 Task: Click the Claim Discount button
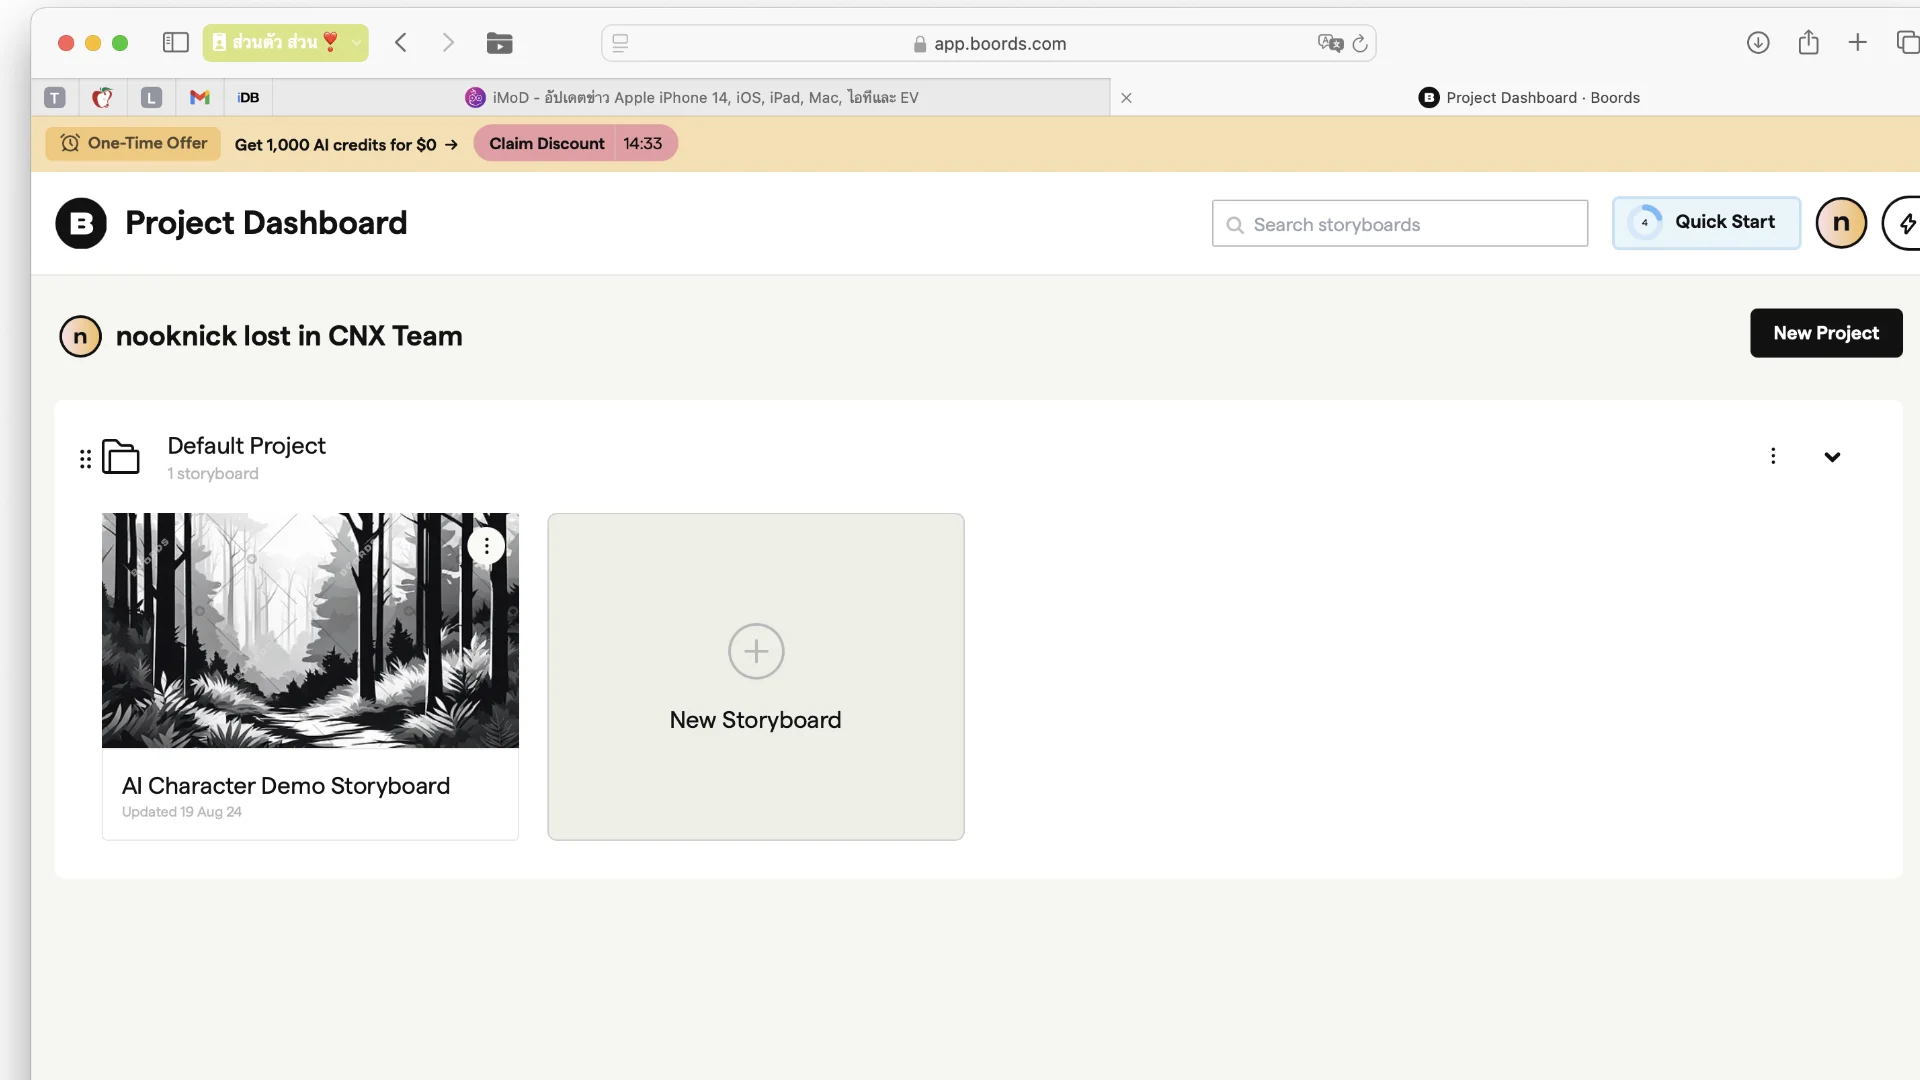pyautogui.click(x=547, y=143)
